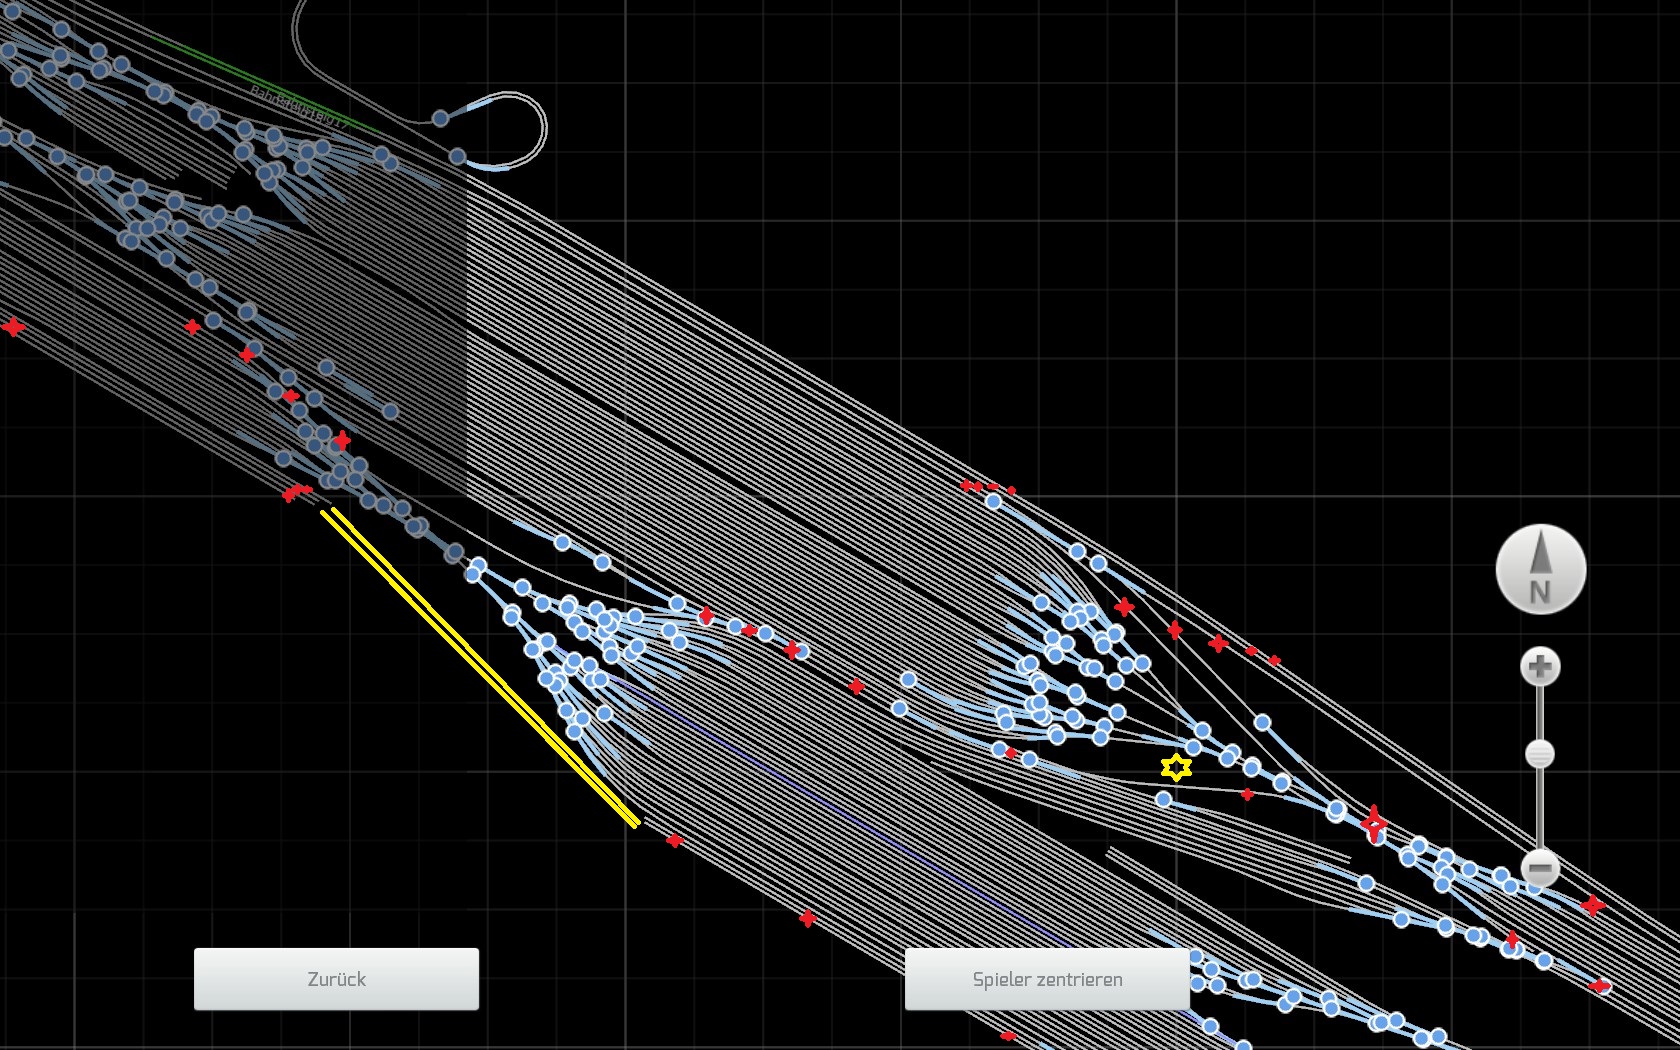The image size is (1680, 1050).
Task: Click the red signal just below the yellow track's end
Action: click(x=675, y=841)
